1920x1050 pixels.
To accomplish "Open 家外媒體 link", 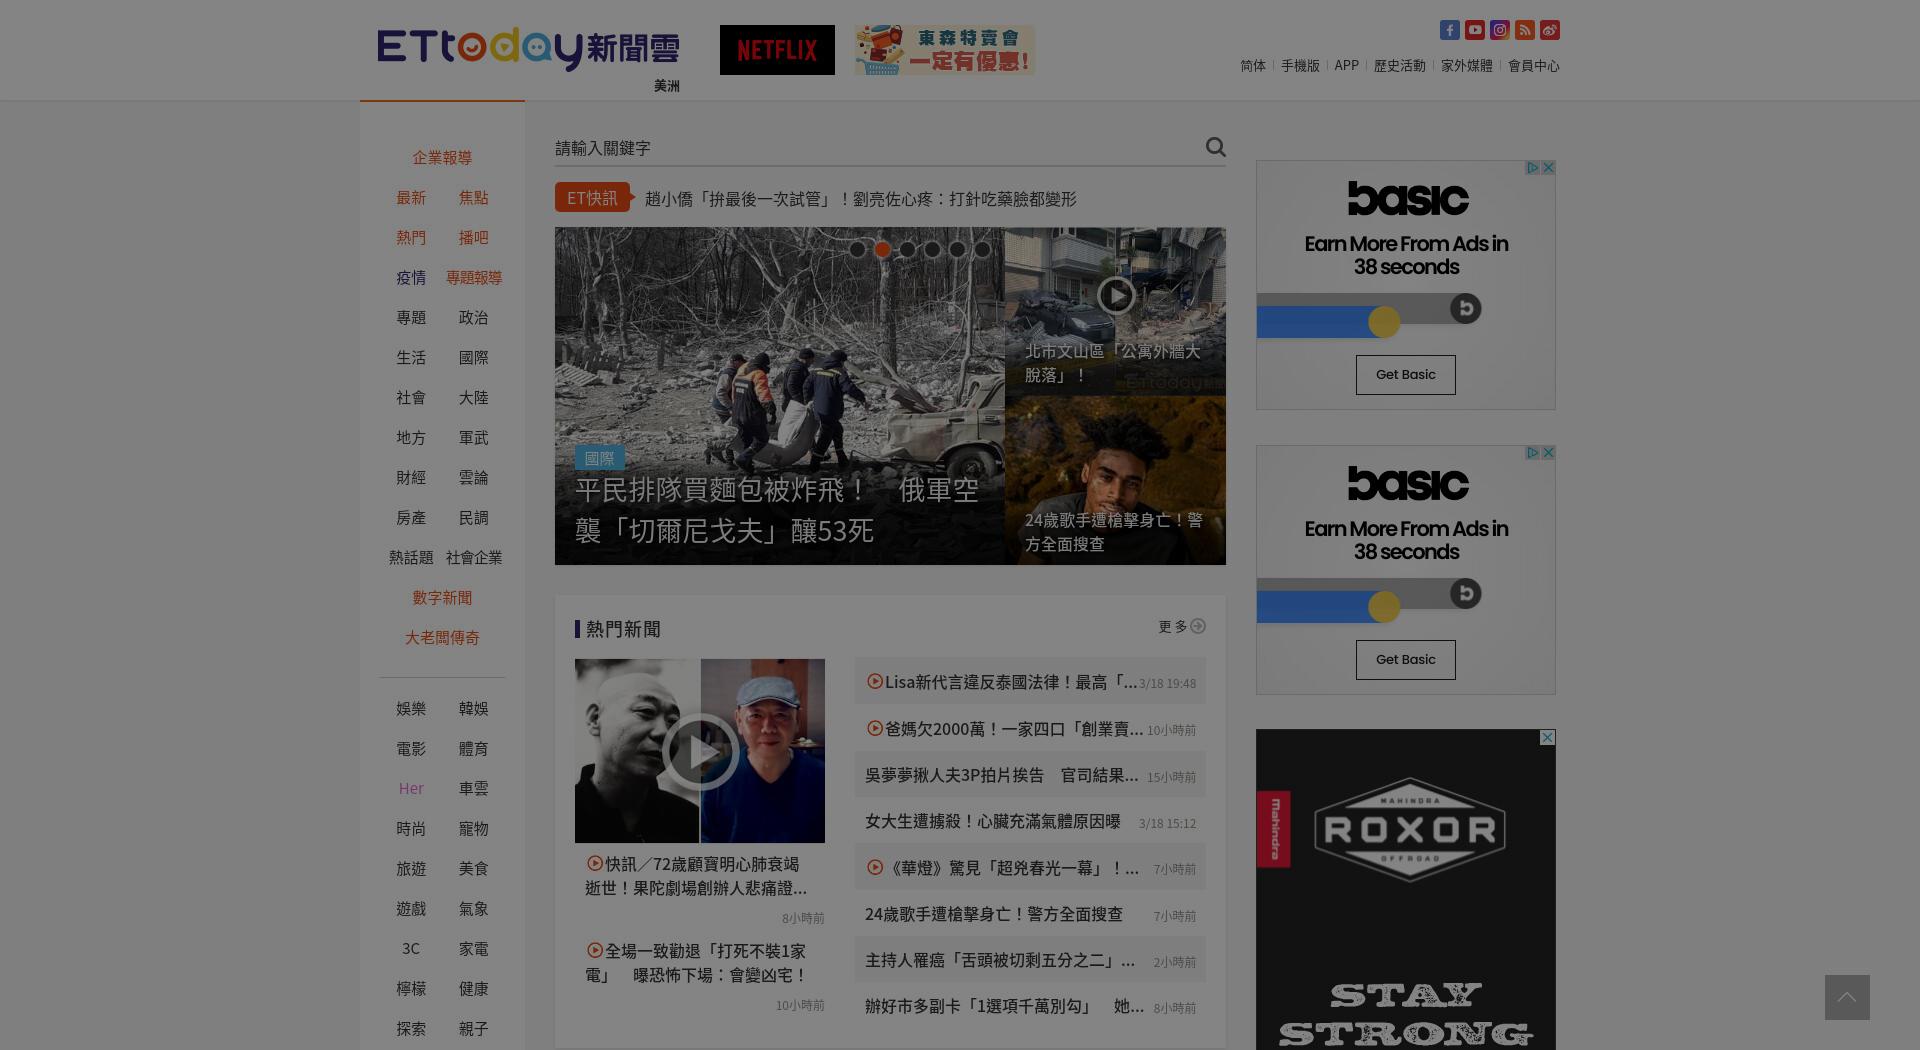I will pyautogui.click(x=1467, y=66).
